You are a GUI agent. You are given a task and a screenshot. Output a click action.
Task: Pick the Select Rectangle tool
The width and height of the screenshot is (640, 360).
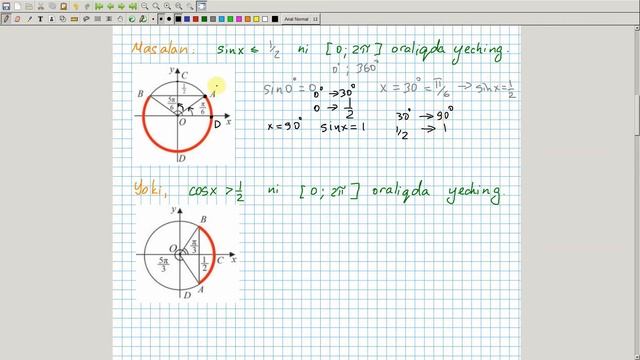98,19
